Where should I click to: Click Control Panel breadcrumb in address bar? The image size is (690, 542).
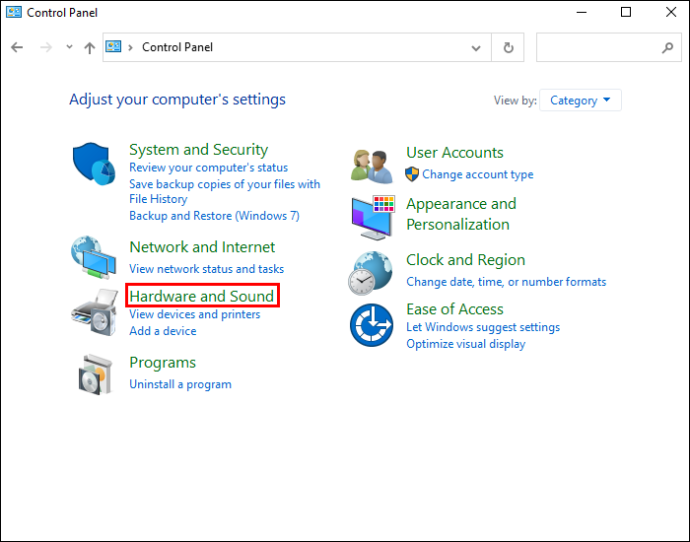(x=177, y=47)
